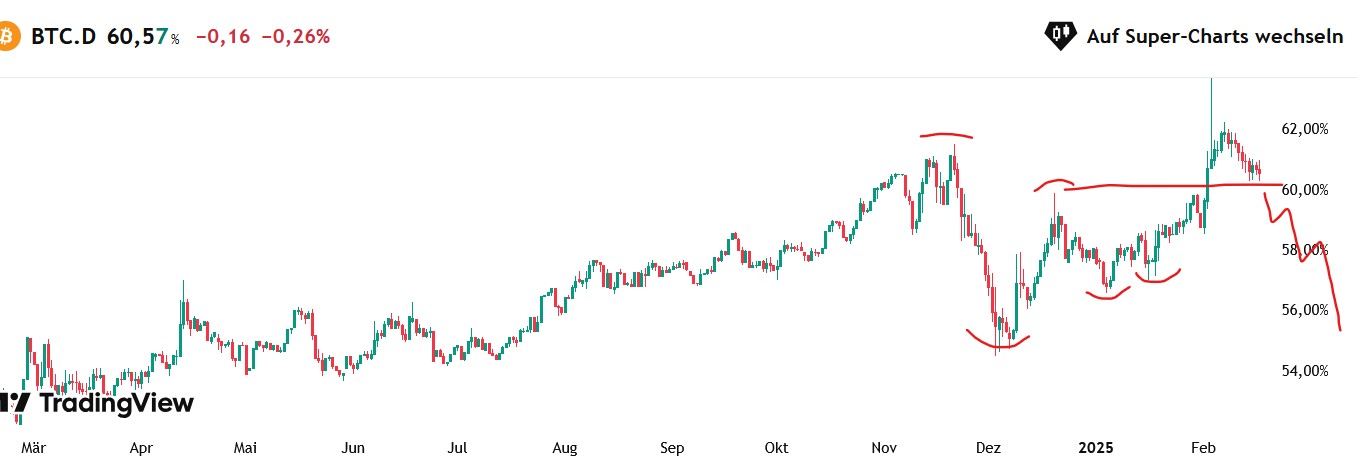Click the 60,00% price axis label
Image resolution: width=1357 pixels, height=462 pixels.
(1304, 190)
